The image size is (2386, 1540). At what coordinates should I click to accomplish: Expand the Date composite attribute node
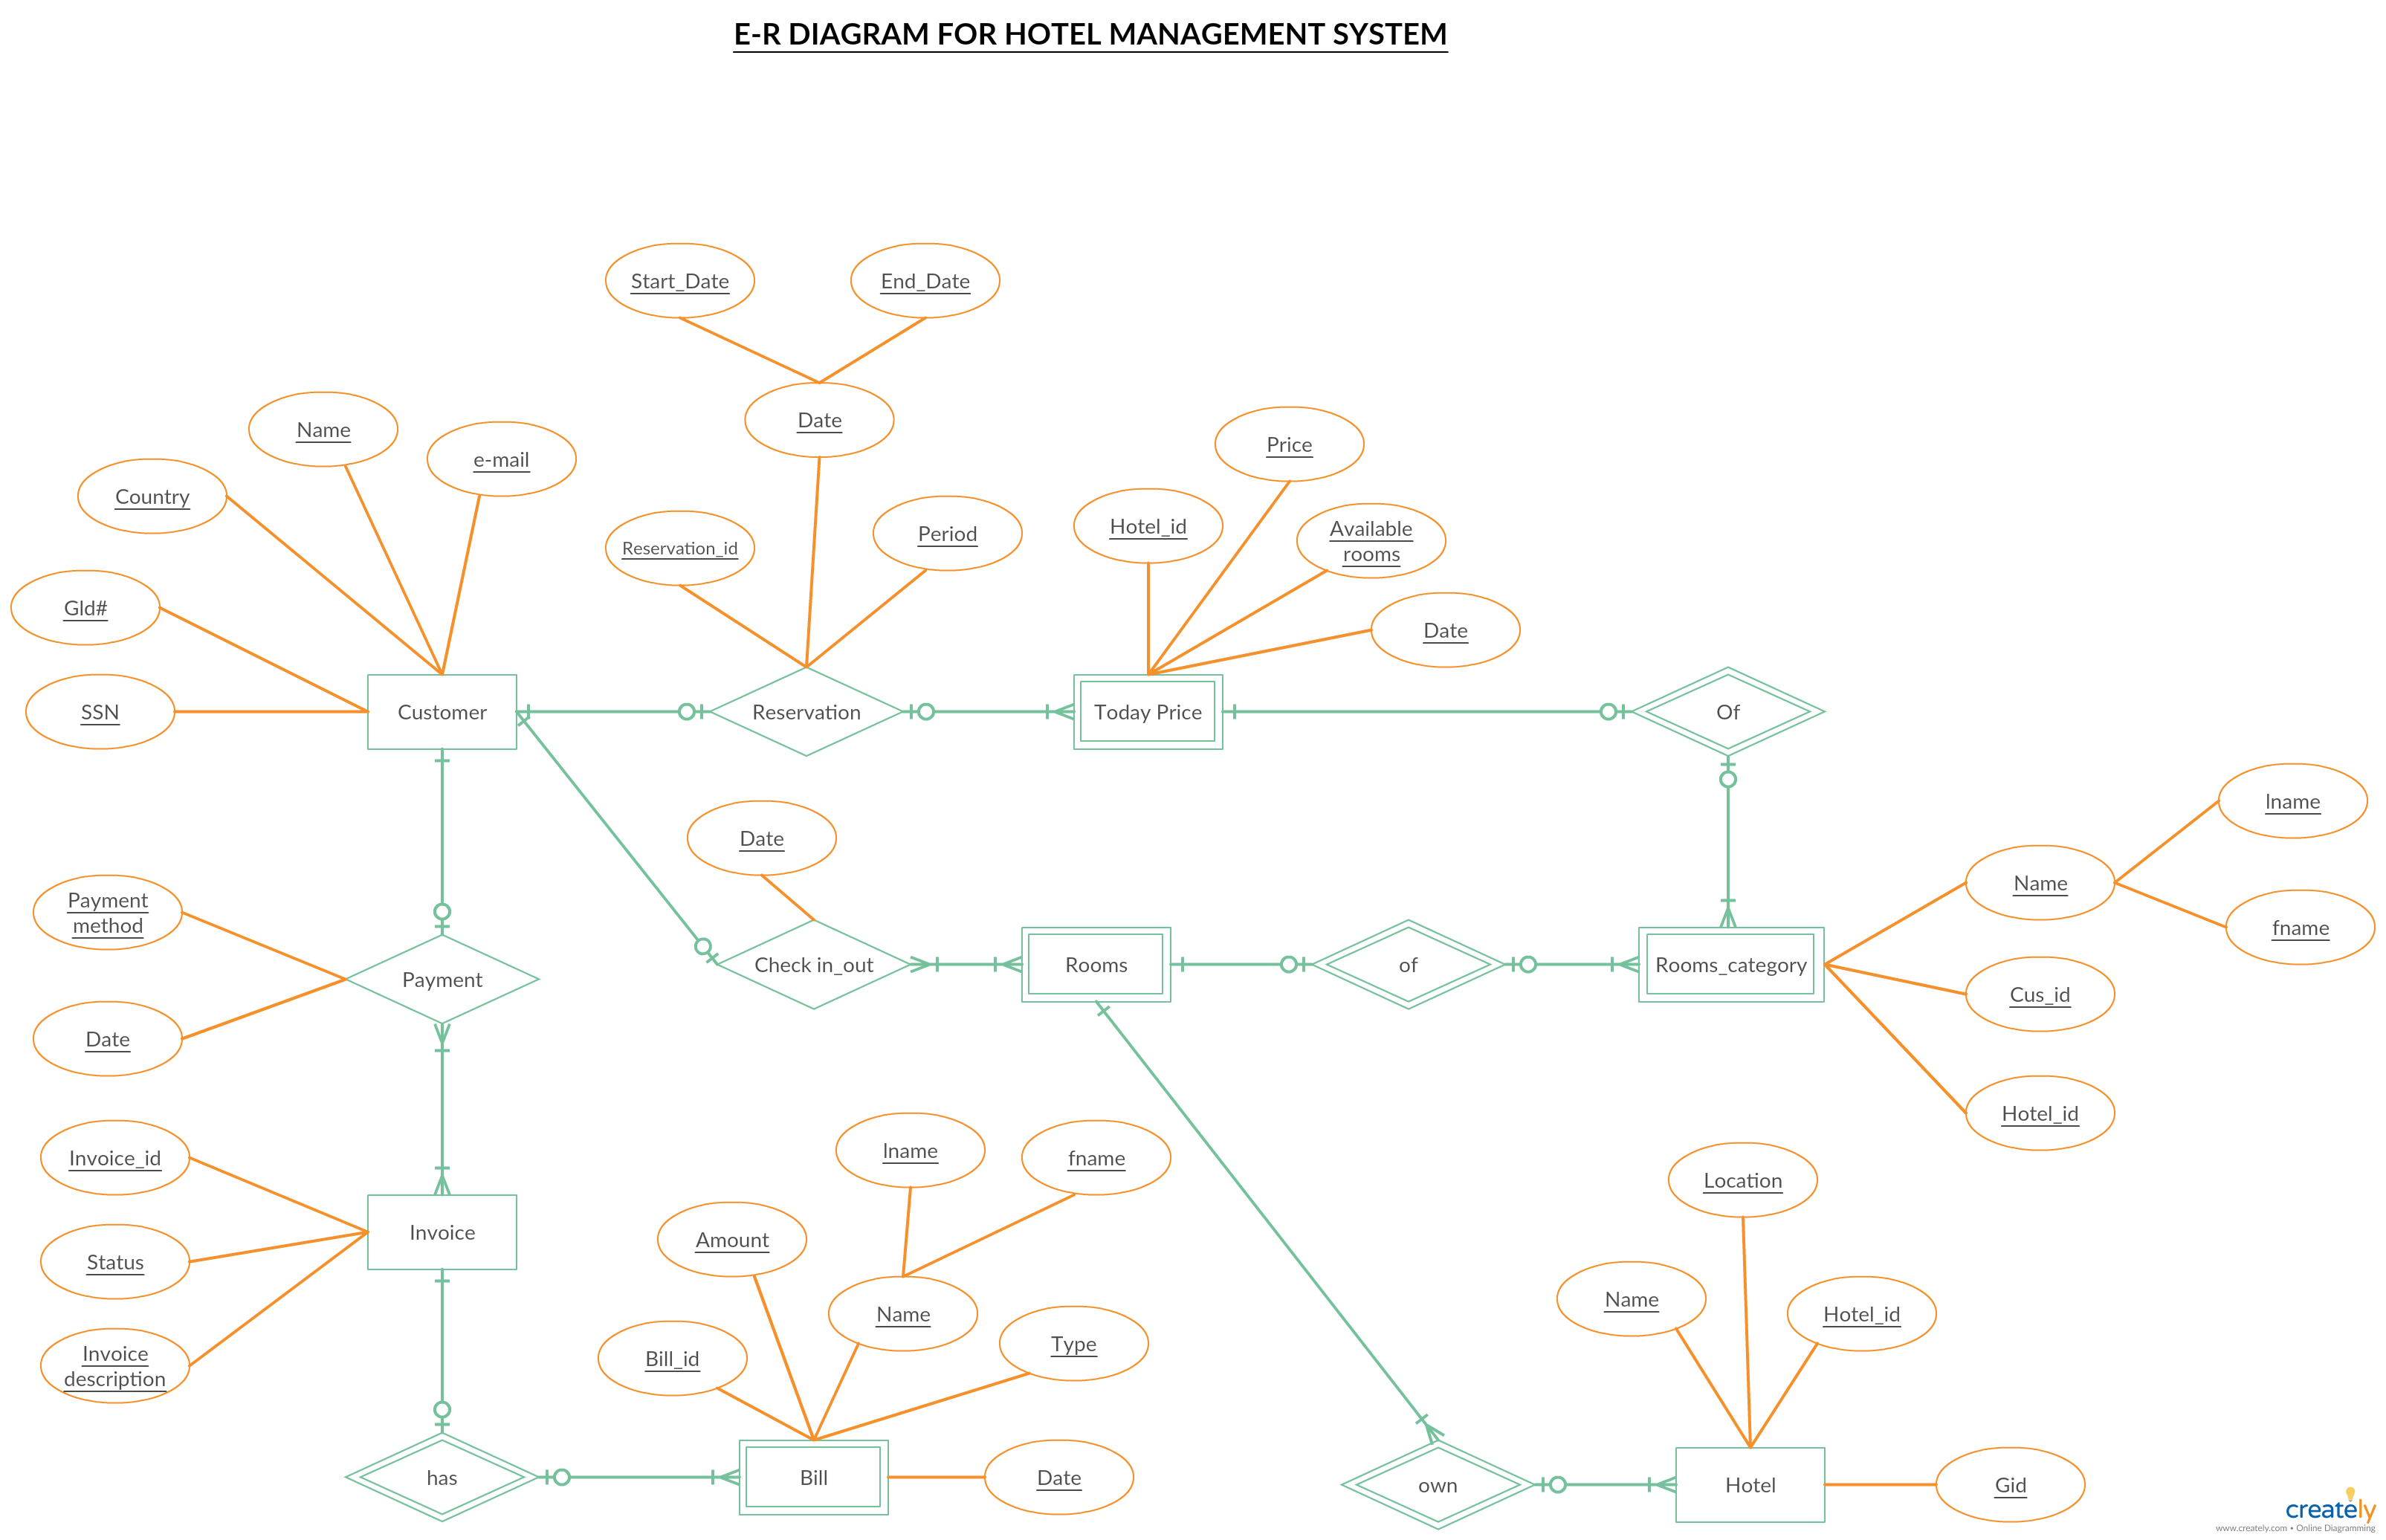click(818, 426)
